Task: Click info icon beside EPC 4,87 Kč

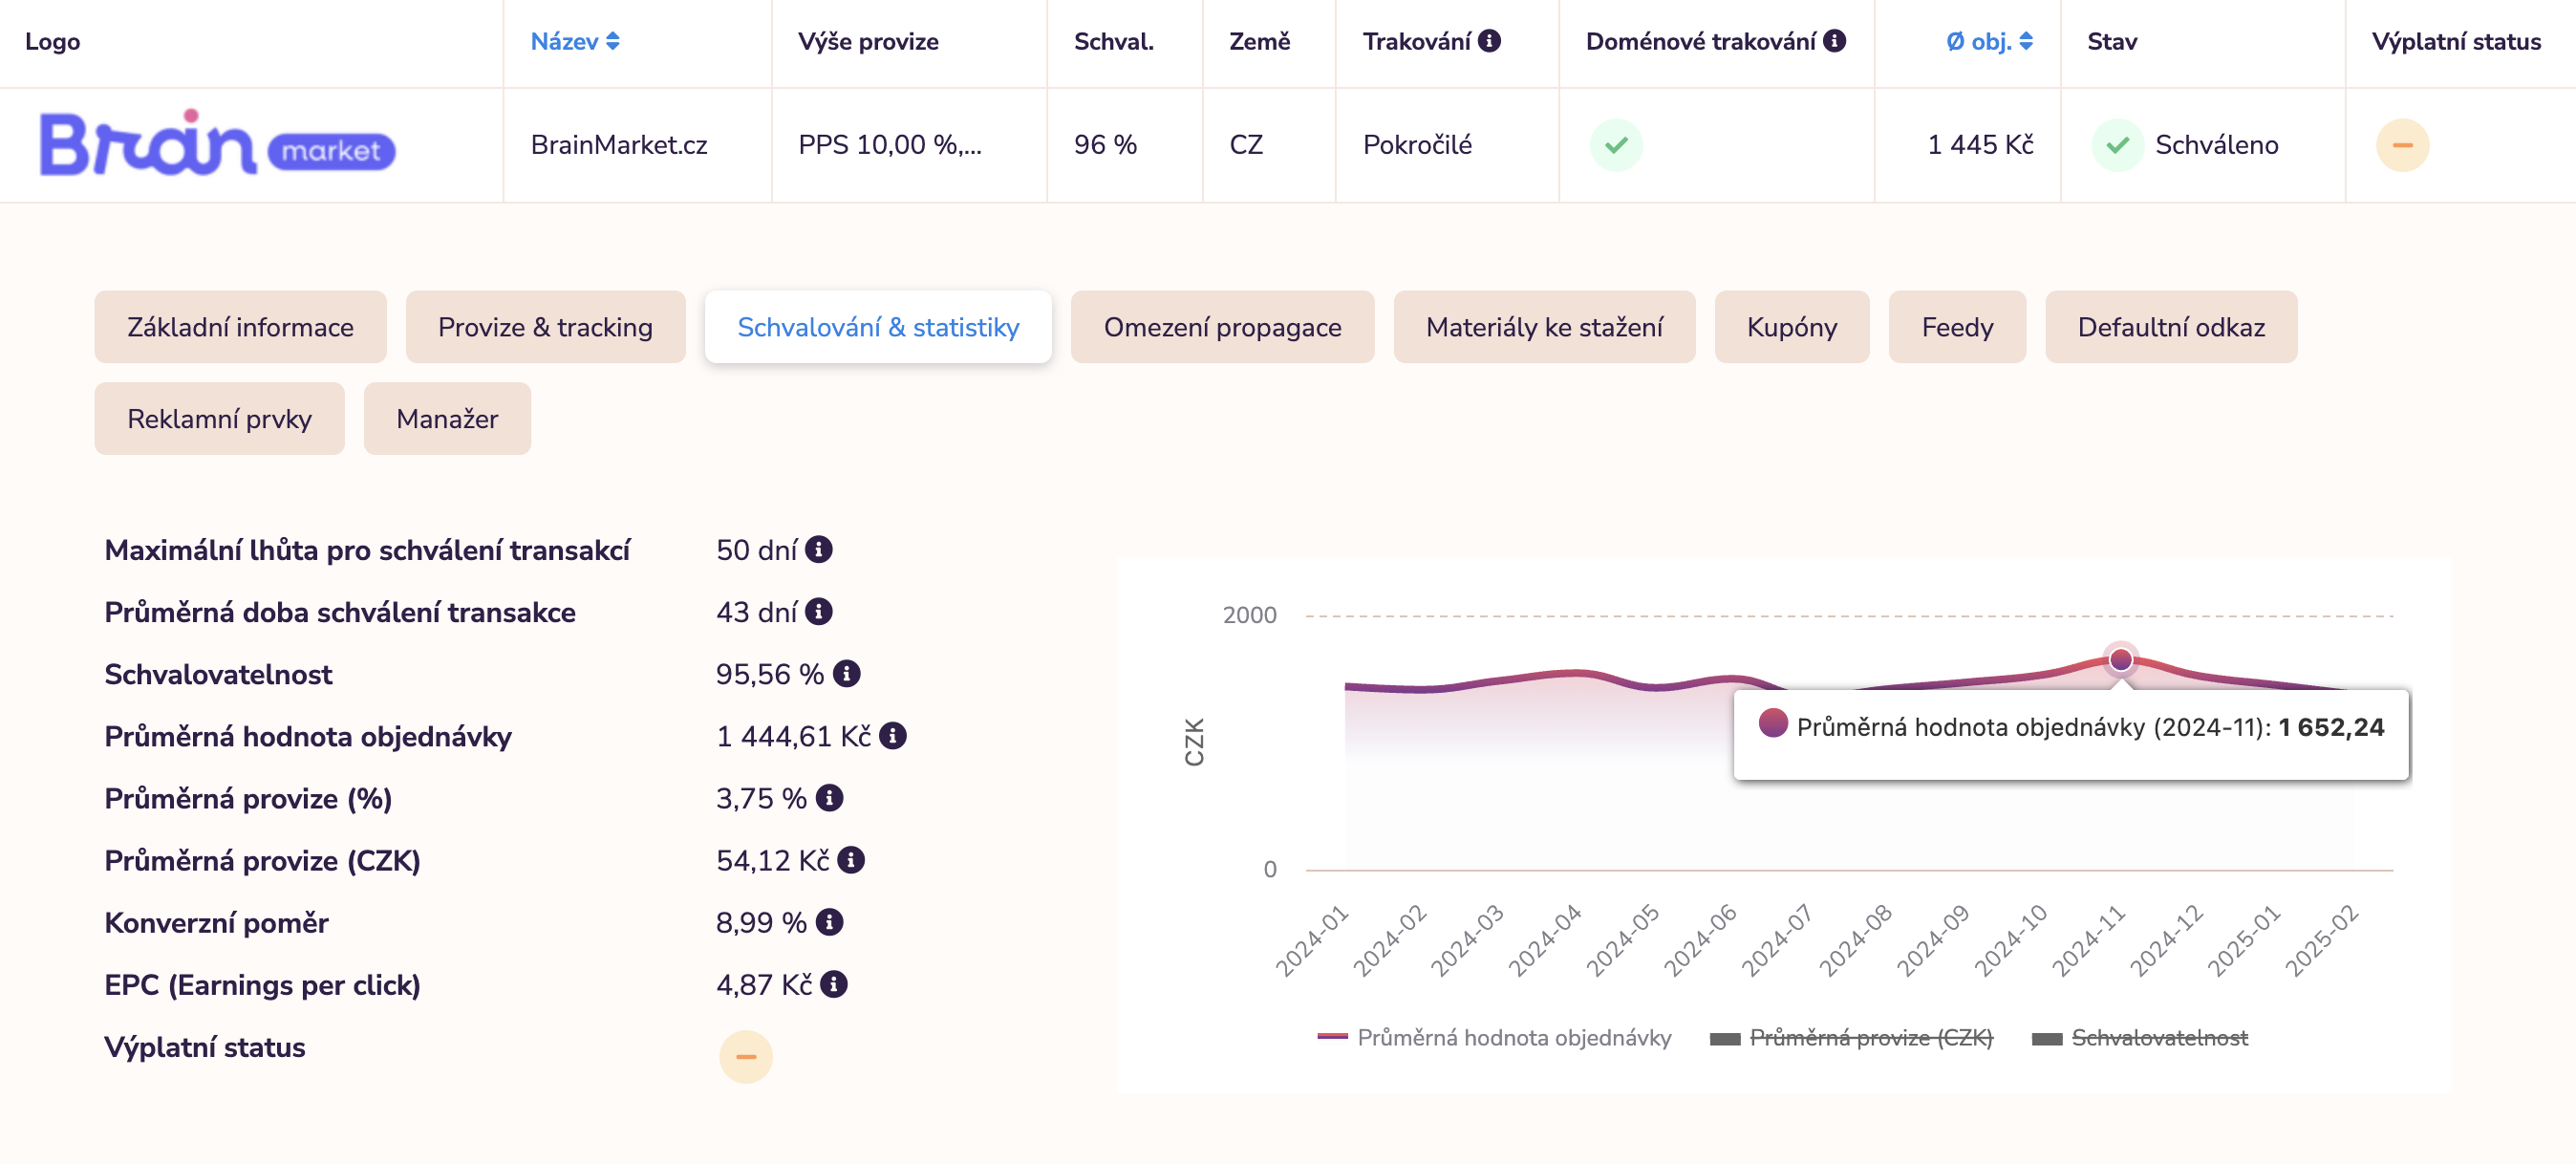Action: coord(834,984)
